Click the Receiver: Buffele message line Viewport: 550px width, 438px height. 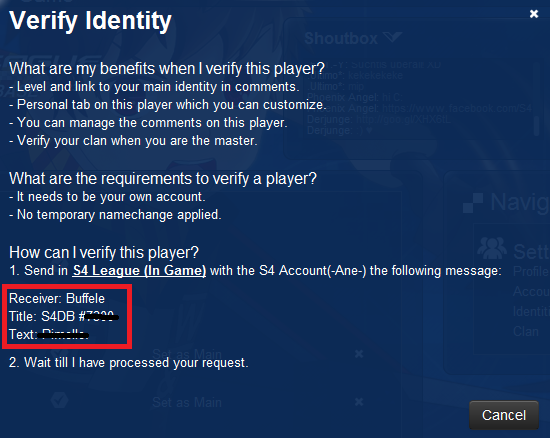pyautogui.click(x=57, y=298)
